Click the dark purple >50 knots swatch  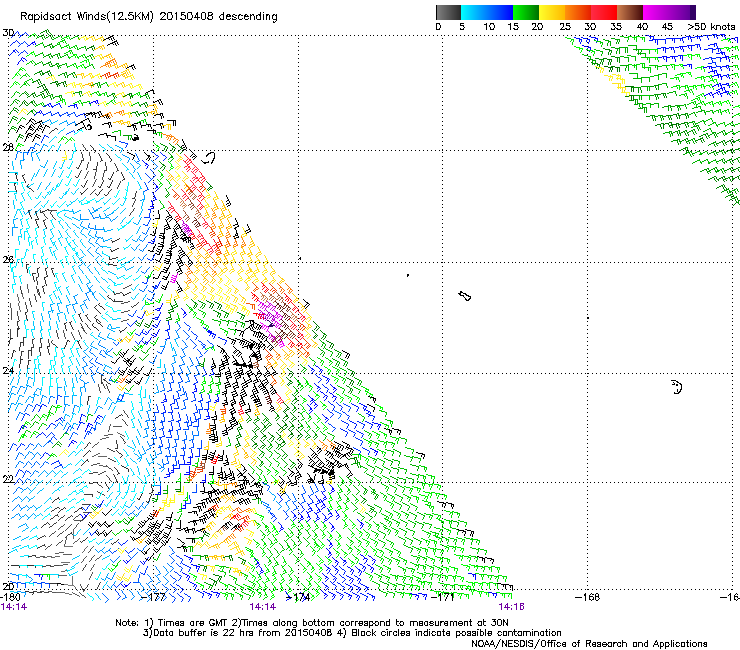coord(693,12)
